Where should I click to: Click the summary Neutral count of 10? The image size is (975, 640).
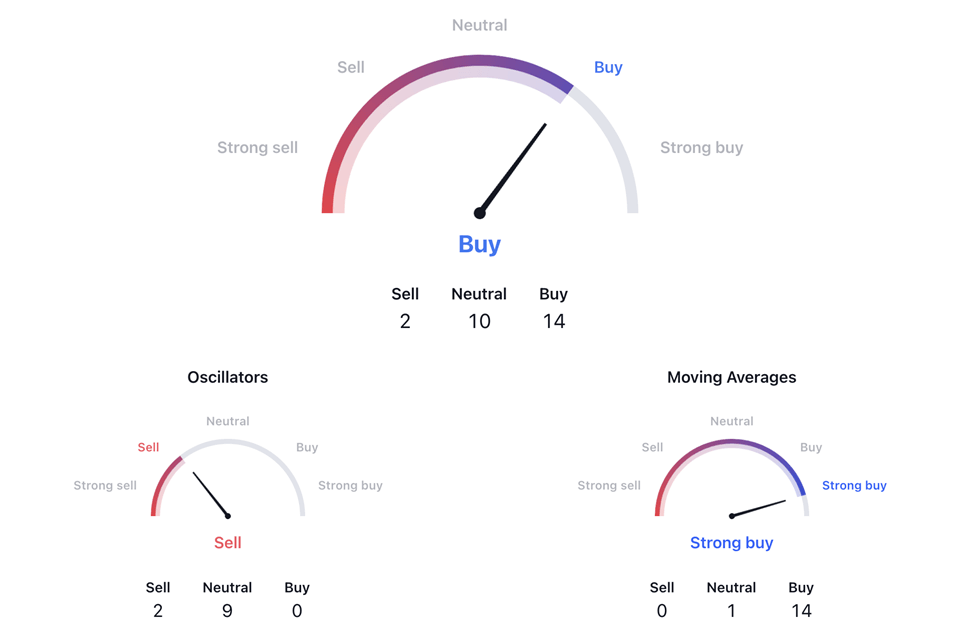pos(479,322)
